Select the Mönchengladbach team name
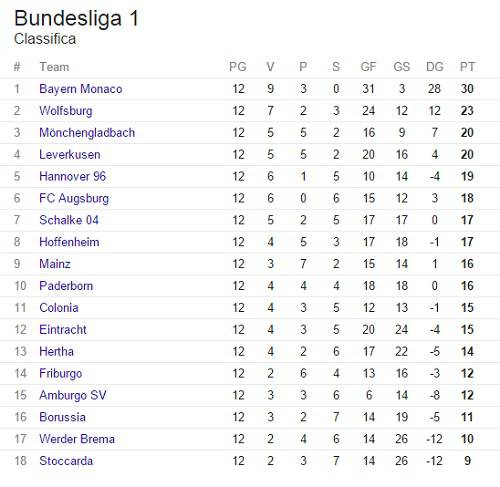 click(87, 133)
